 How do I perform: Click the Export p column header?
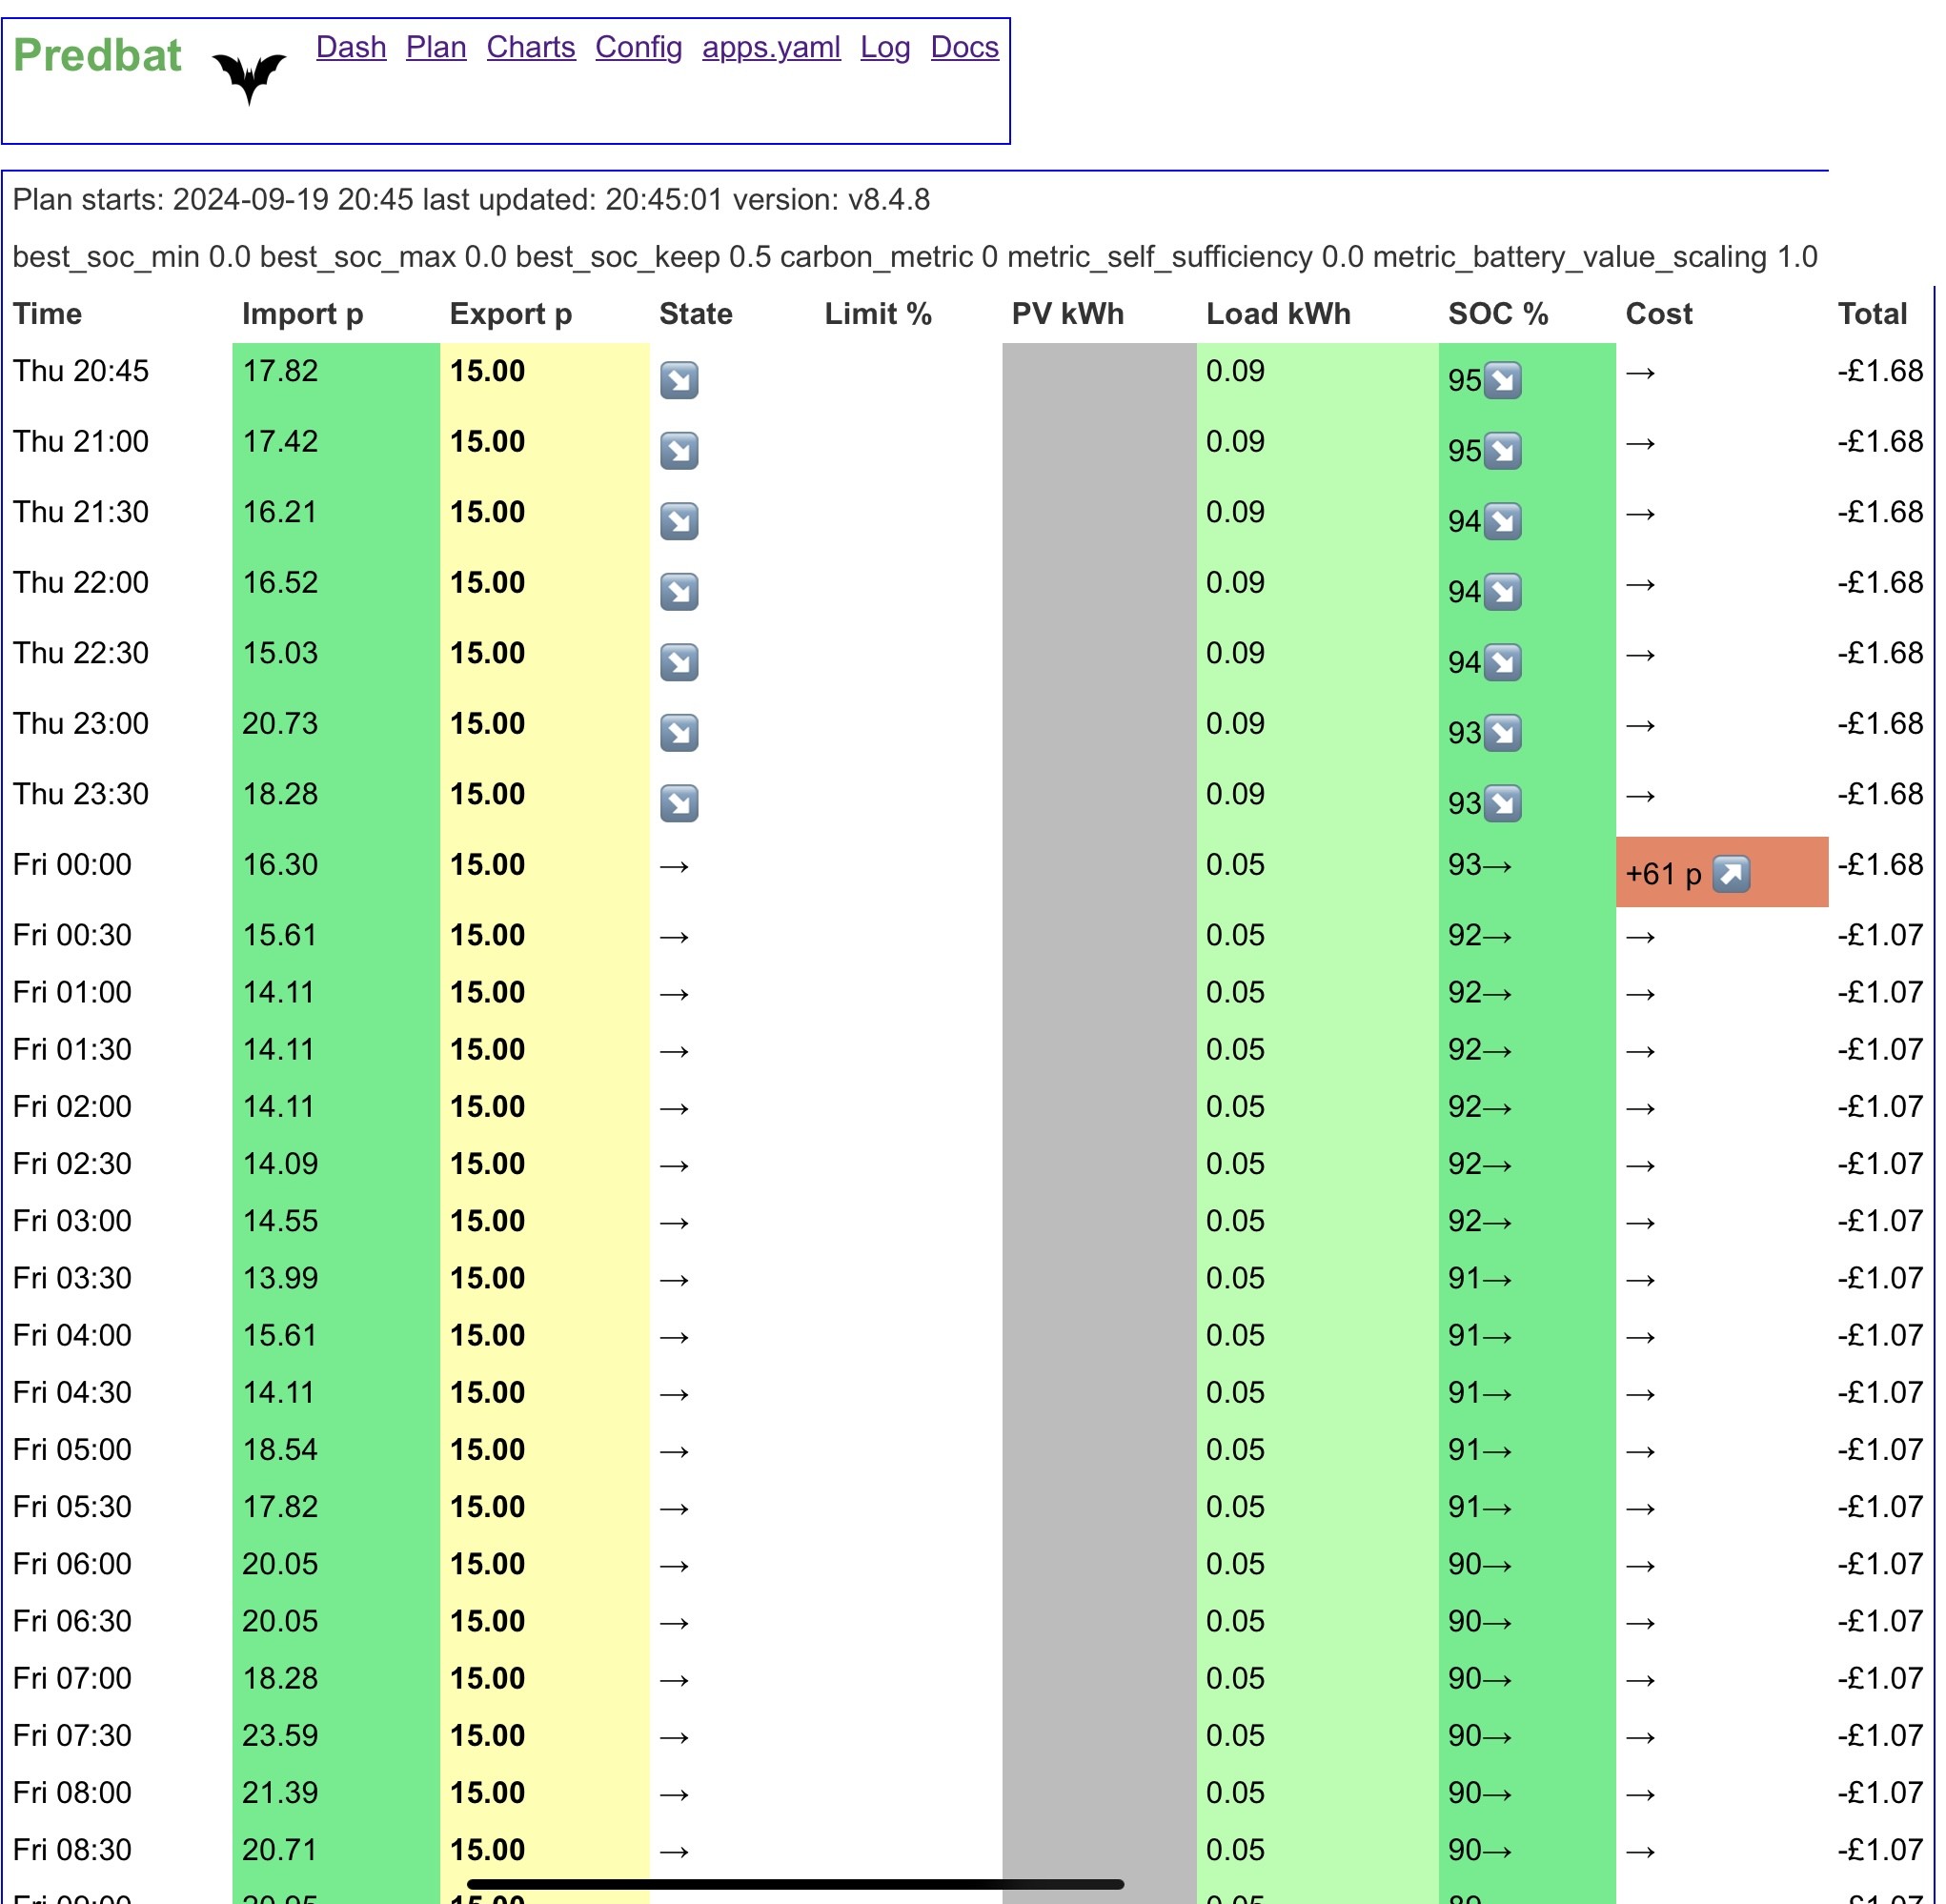coord(511,314)
